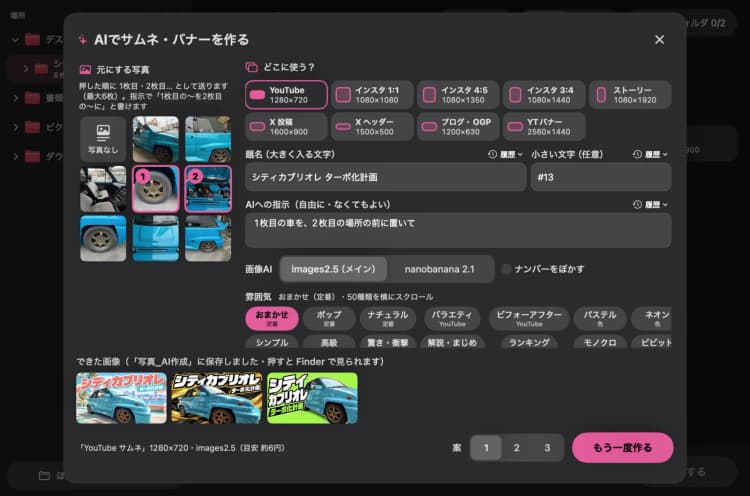
Task: Open the 履歴 dropdown for 題名
Action: tap(506, 154)
